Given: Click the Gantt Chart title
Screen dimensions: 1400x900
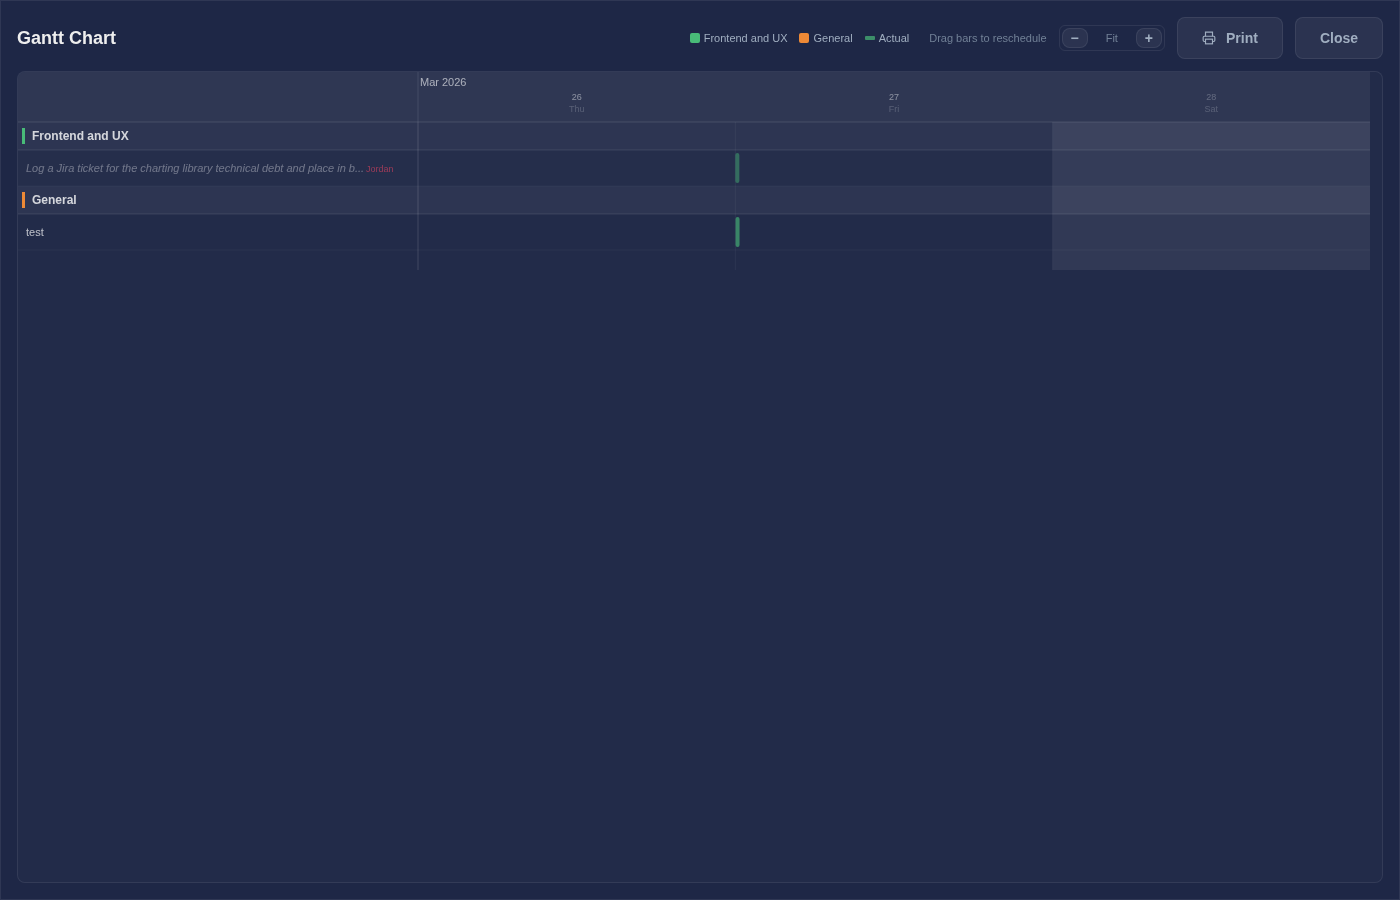Looking at the screenshot, I should [67, 38].
